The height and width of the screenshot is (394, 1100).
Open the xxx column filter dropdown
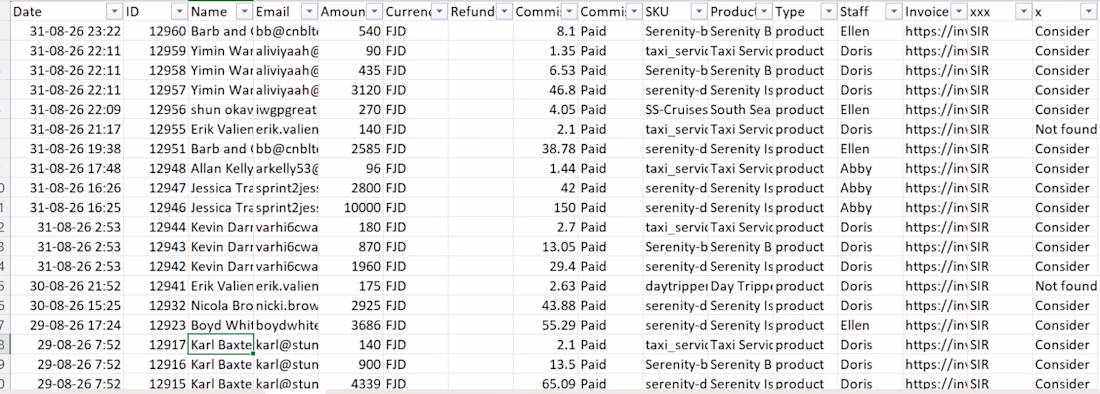pyautogui.click(x=1024, y=11)
